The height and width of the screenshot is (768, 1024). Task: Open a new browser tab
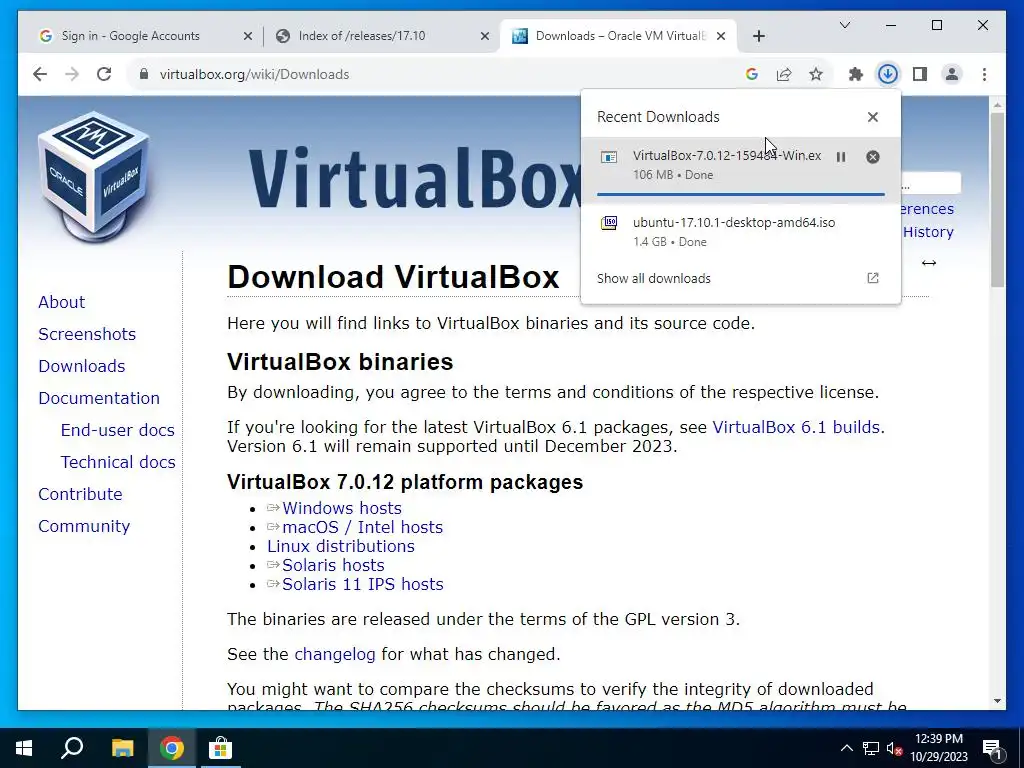point(758,36)
